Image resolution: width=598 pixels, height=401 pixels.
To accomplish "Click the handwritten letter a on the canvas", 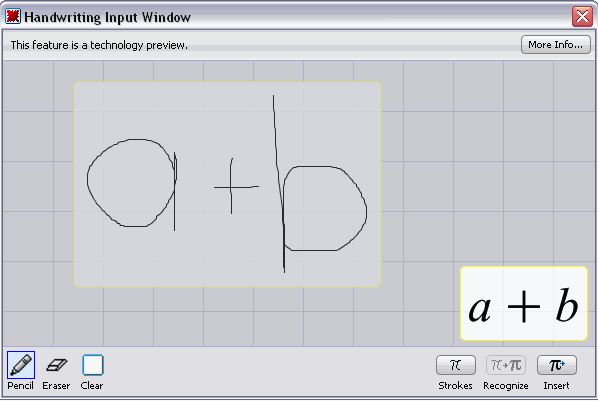I will click(132, 184).
